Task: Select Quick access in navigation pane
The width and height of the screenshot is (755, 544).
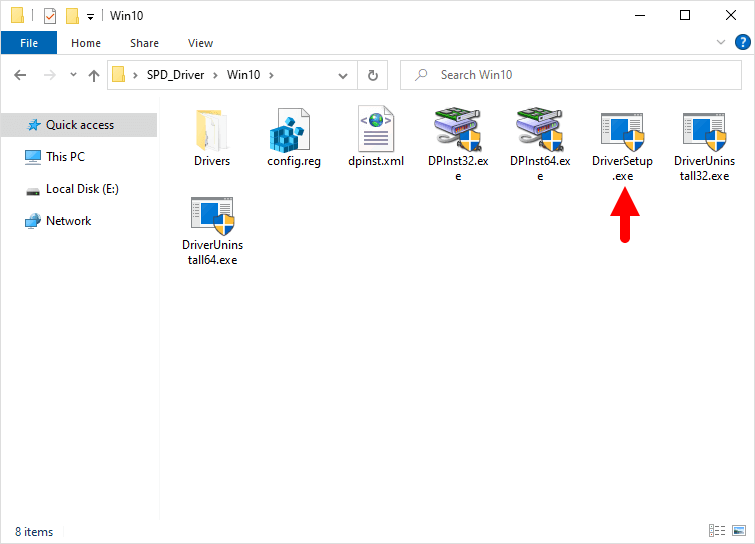Action: (x=79, y=125)
